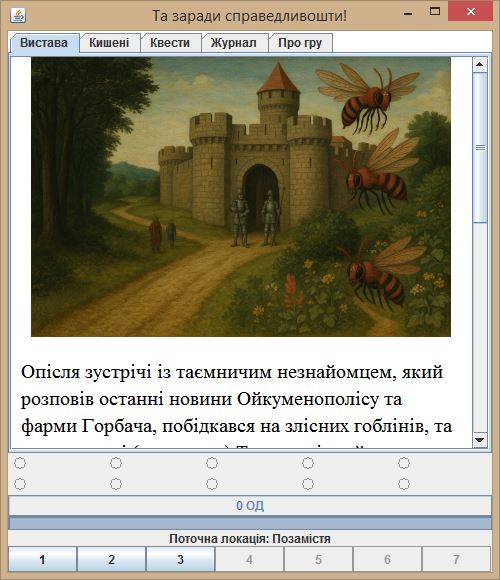This screenshot has height=580, width=500.
Task: Choose action button 2
Action: 111,559
